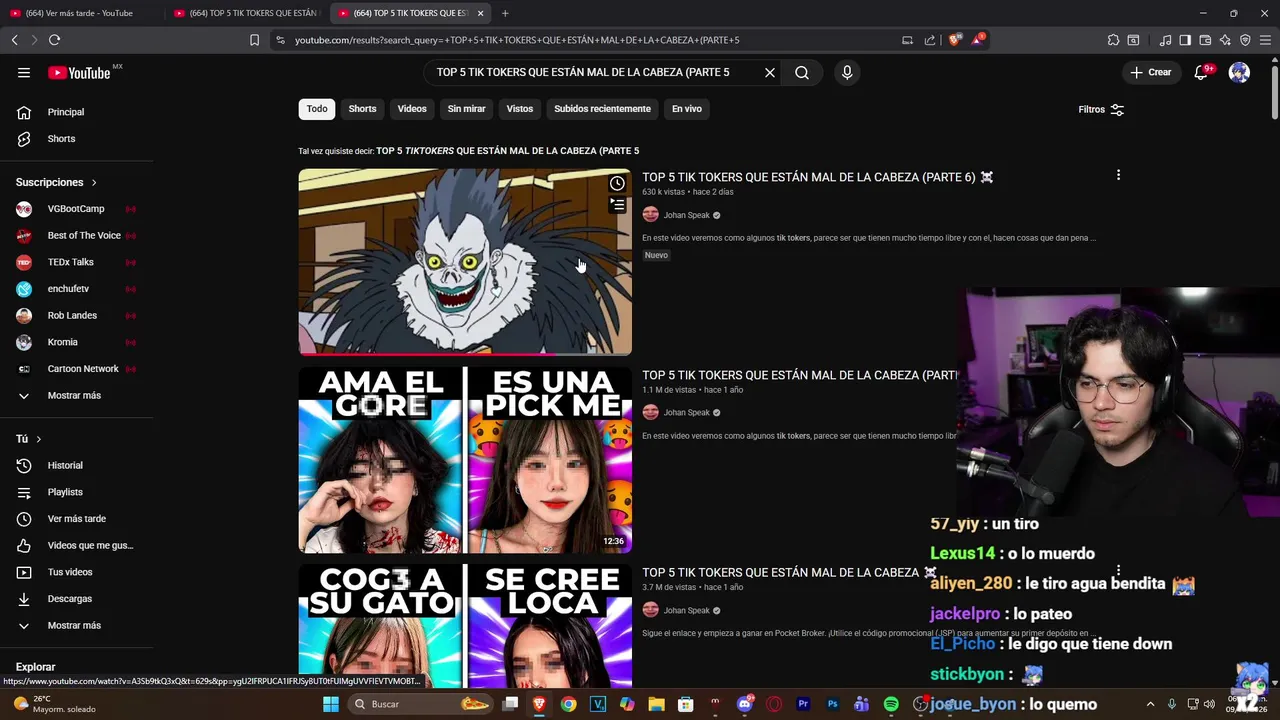Open YouTube notifications bell
The image size is (1280, 720).
pos(1202,72)
